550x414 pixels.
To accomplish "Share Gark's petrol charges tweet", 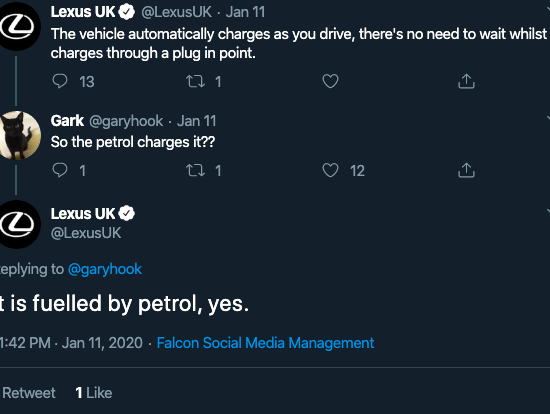I will click(466, 171).
